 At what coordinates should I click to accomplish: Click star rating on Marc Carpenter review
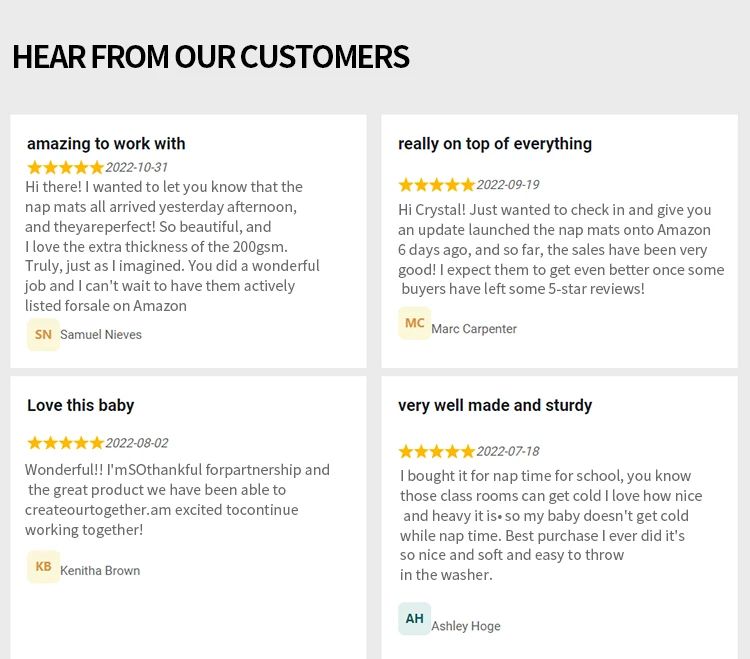coord(437,185)
